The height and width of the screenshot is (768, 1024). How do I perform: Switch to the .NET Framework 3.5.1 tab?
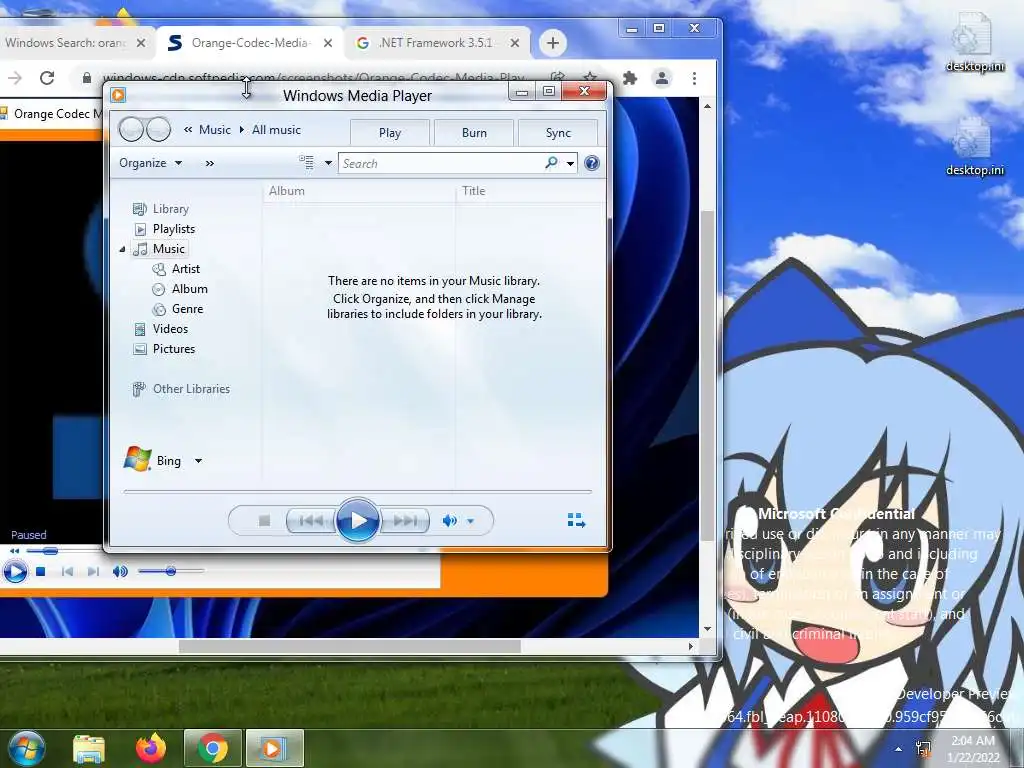click(x=435, y=43)
